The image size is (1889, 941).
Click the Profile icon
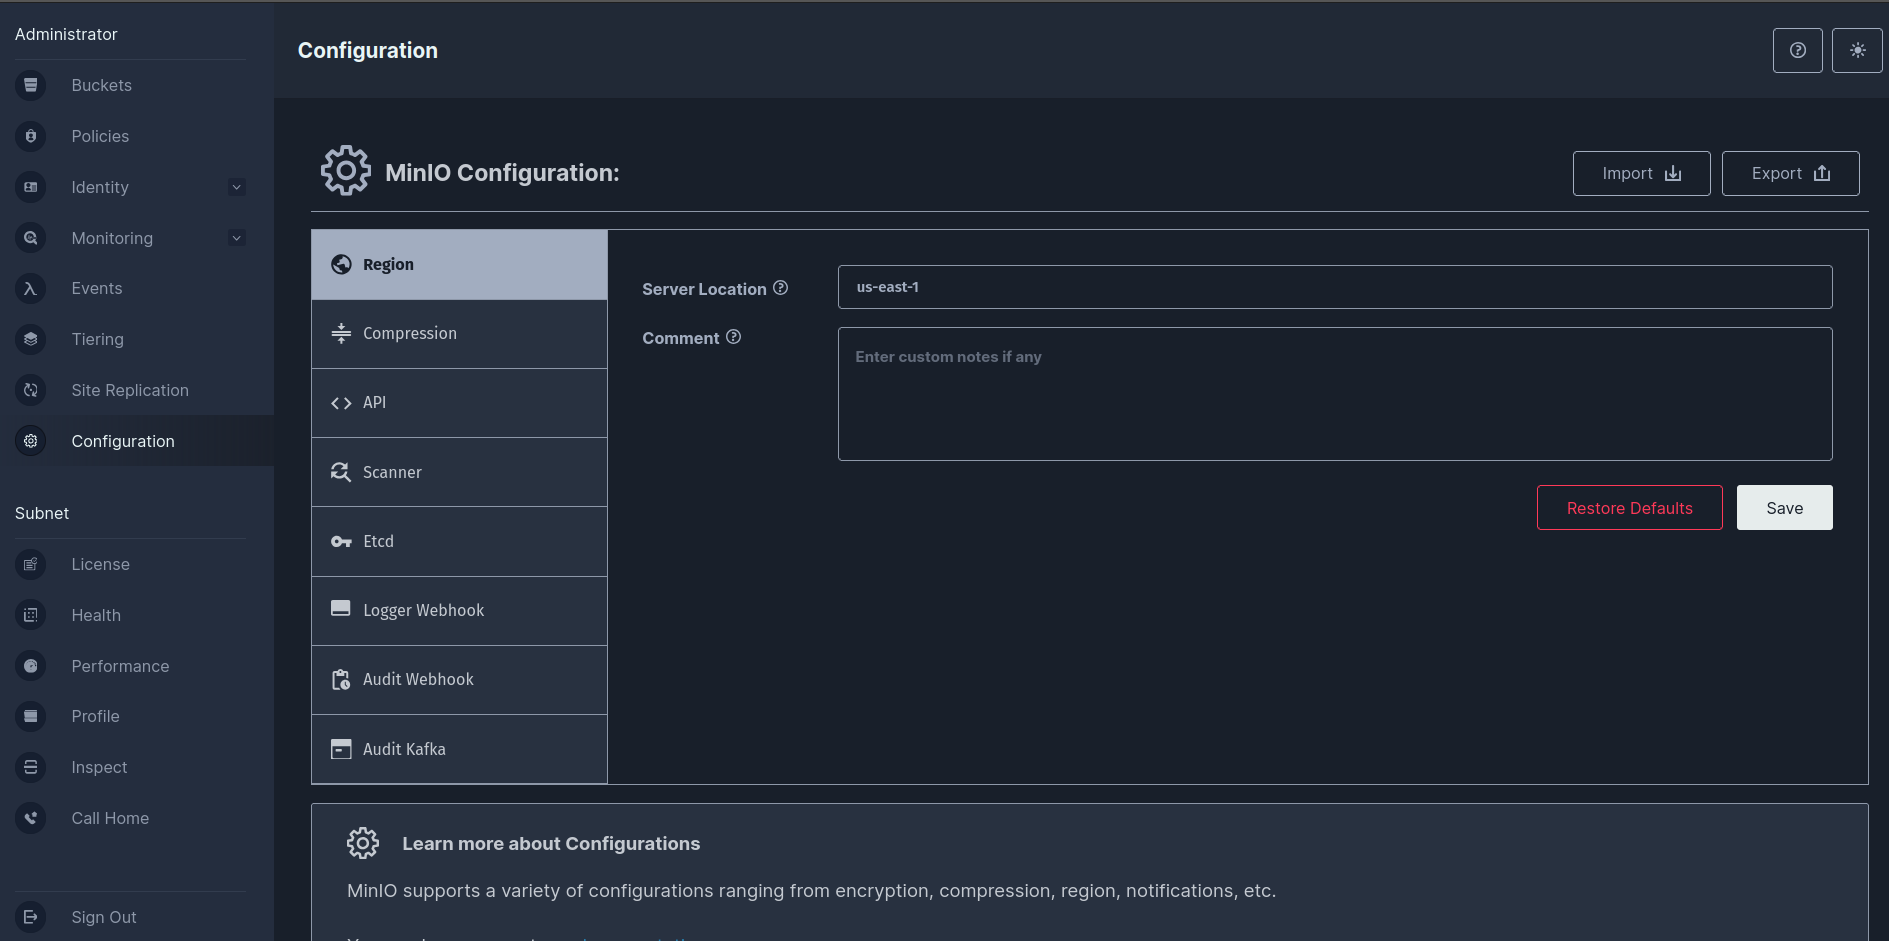tap(31, 716)
